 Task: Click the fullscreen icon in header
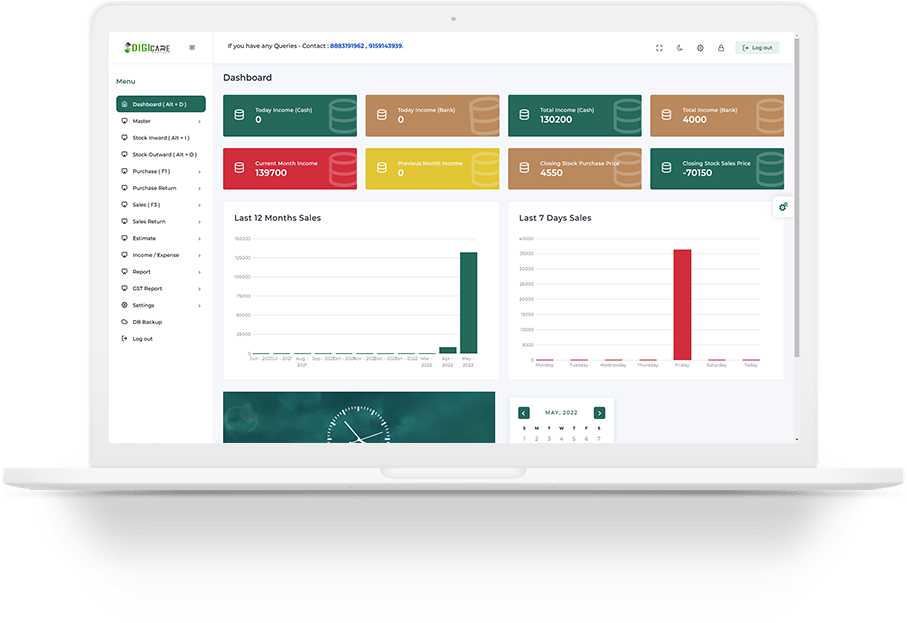click(x=659, y=48)
